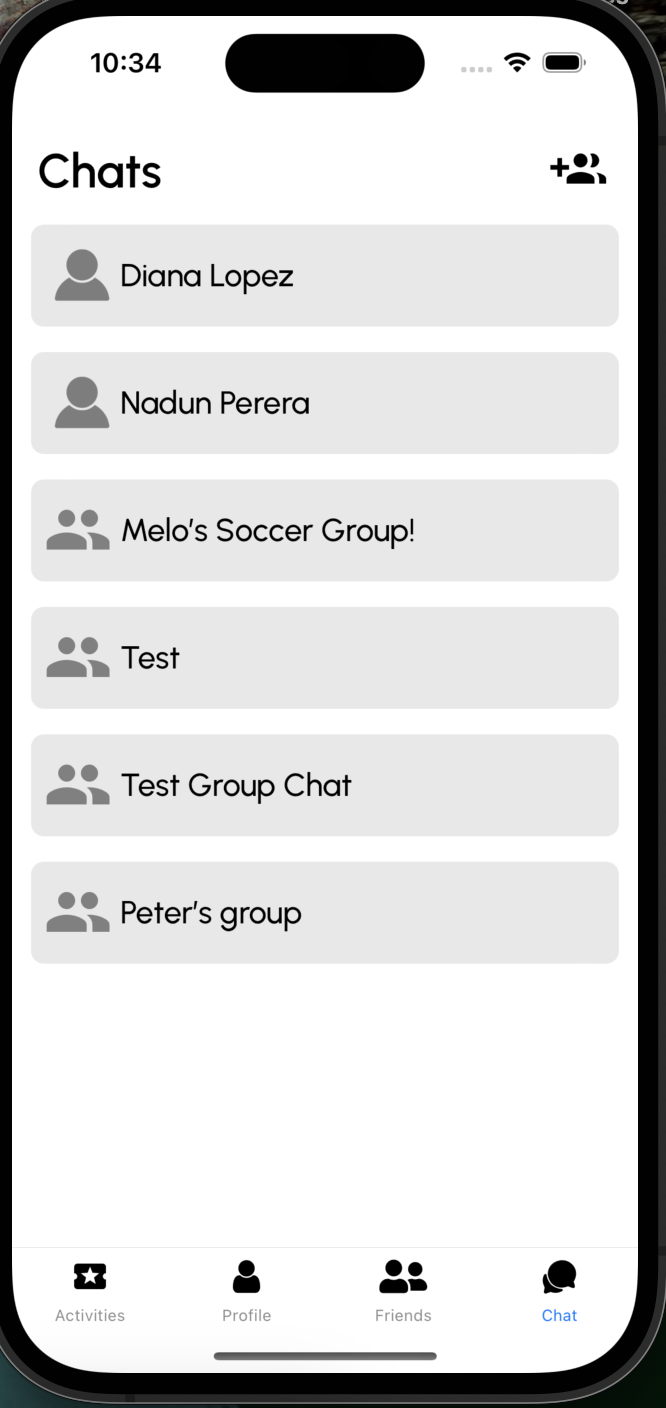Switch to the Friends tab label
Viewport: 666px width, 1408px height.
tap(403, 1316)
